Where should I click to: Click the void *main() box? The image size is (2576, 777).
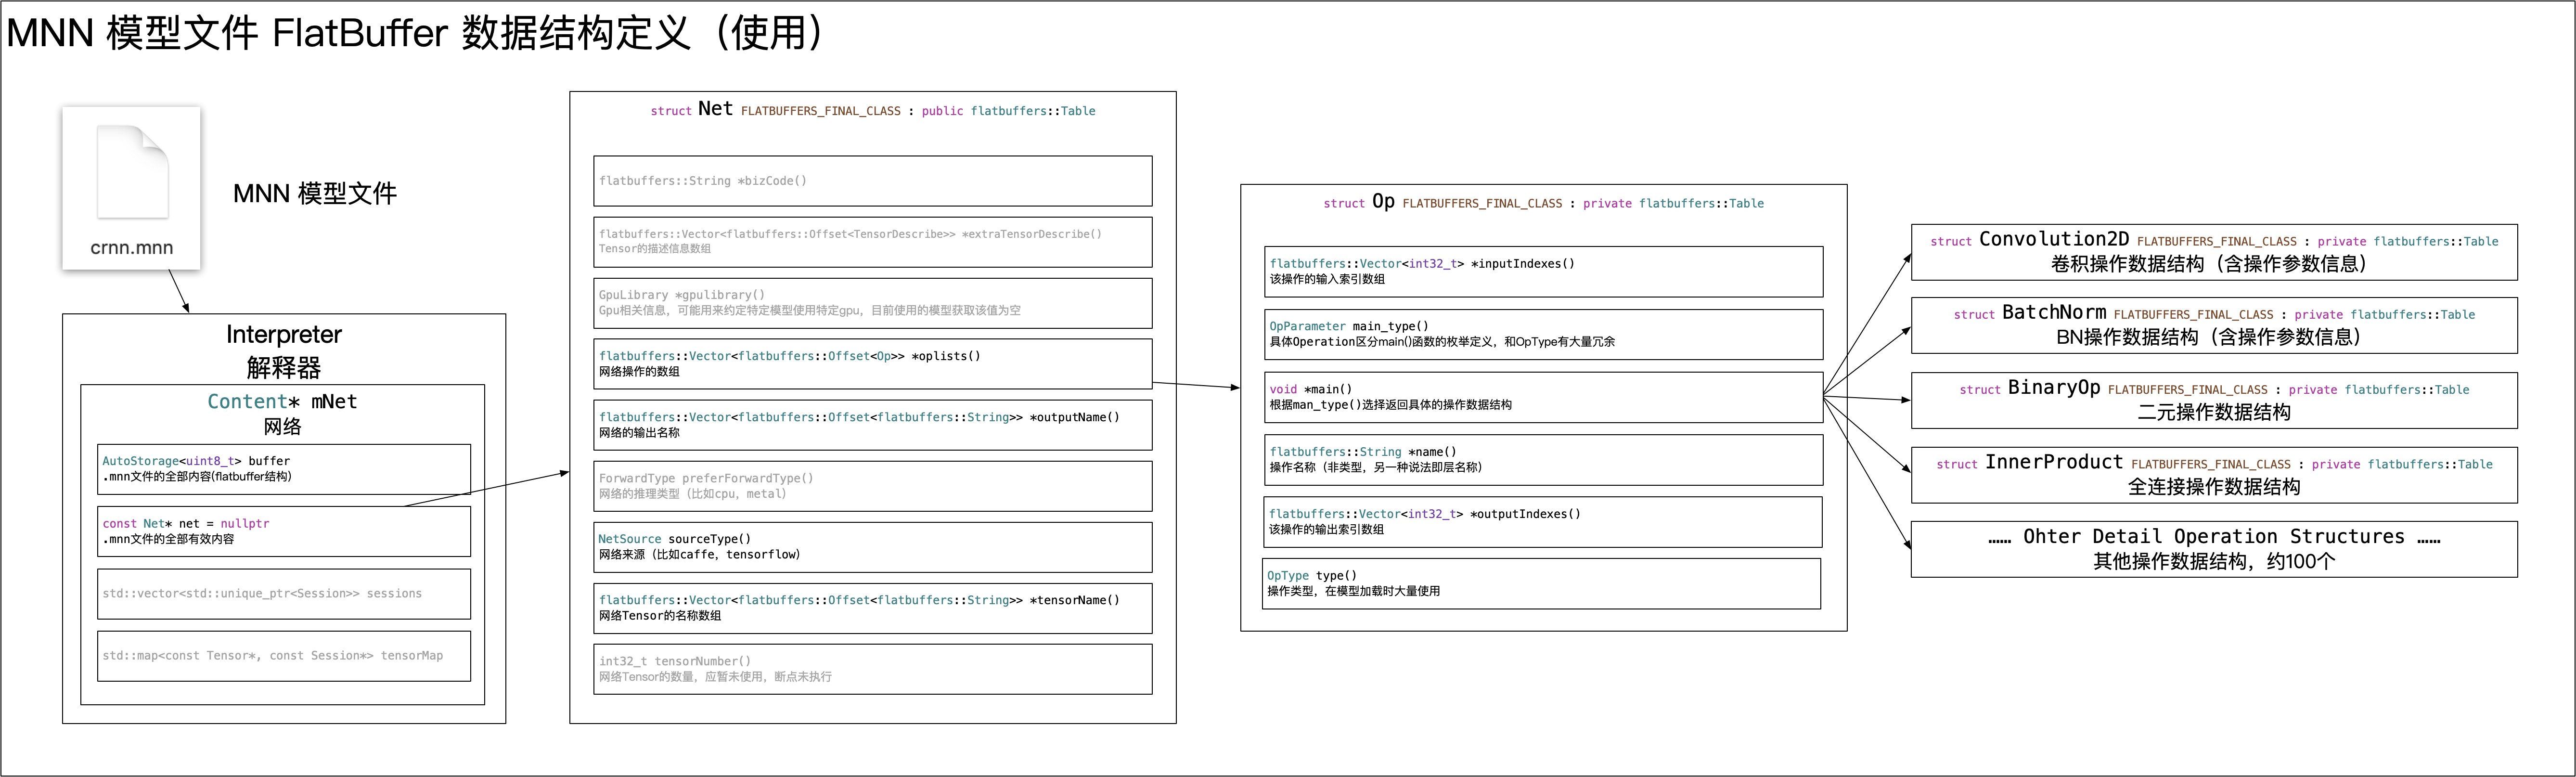[x=1543, y=397]
